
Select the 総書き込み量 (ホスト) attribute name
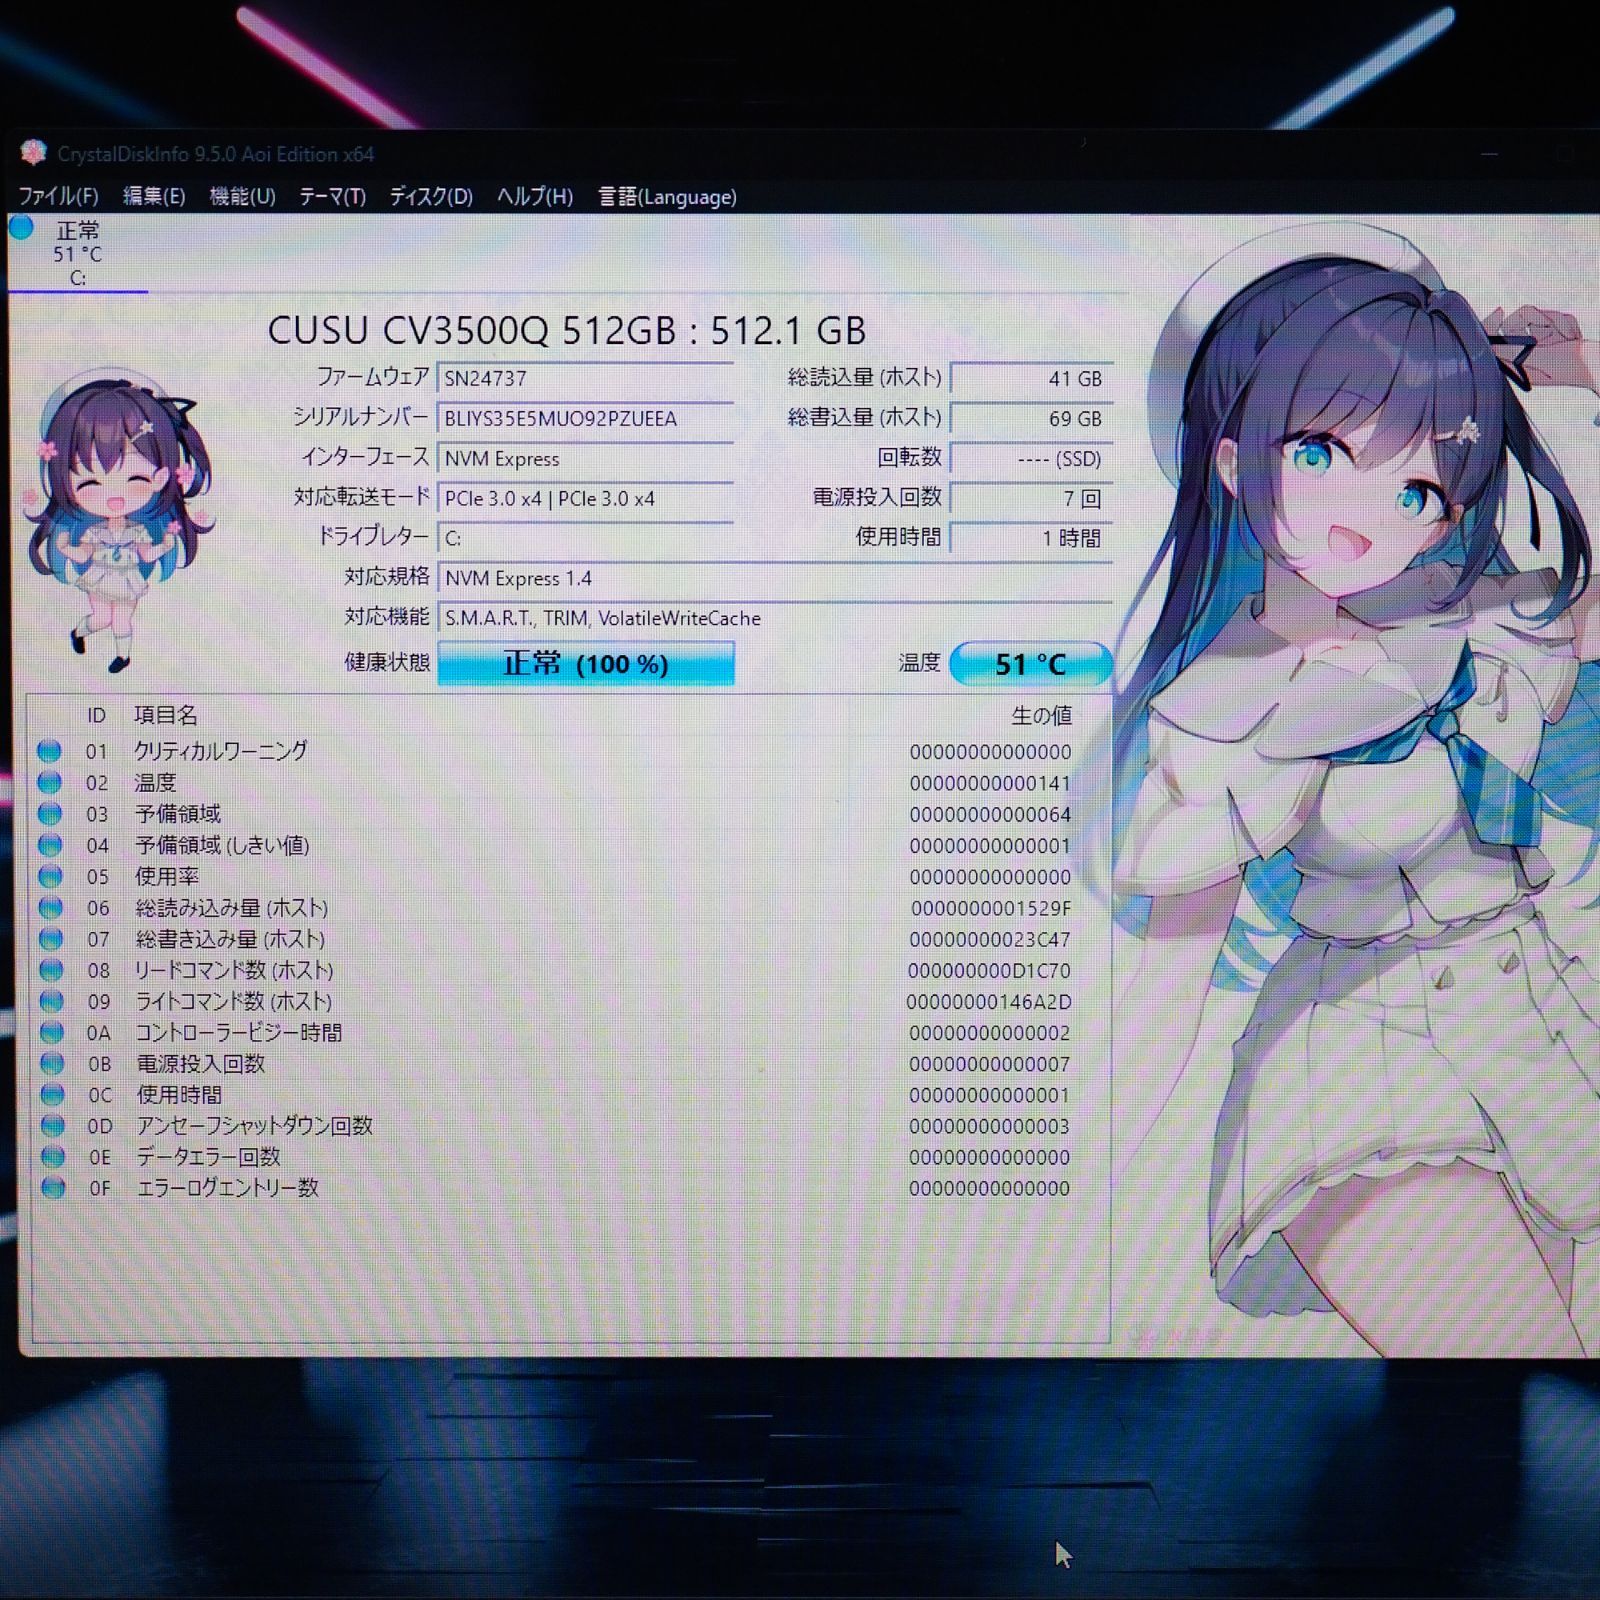(x=231, y=939)
